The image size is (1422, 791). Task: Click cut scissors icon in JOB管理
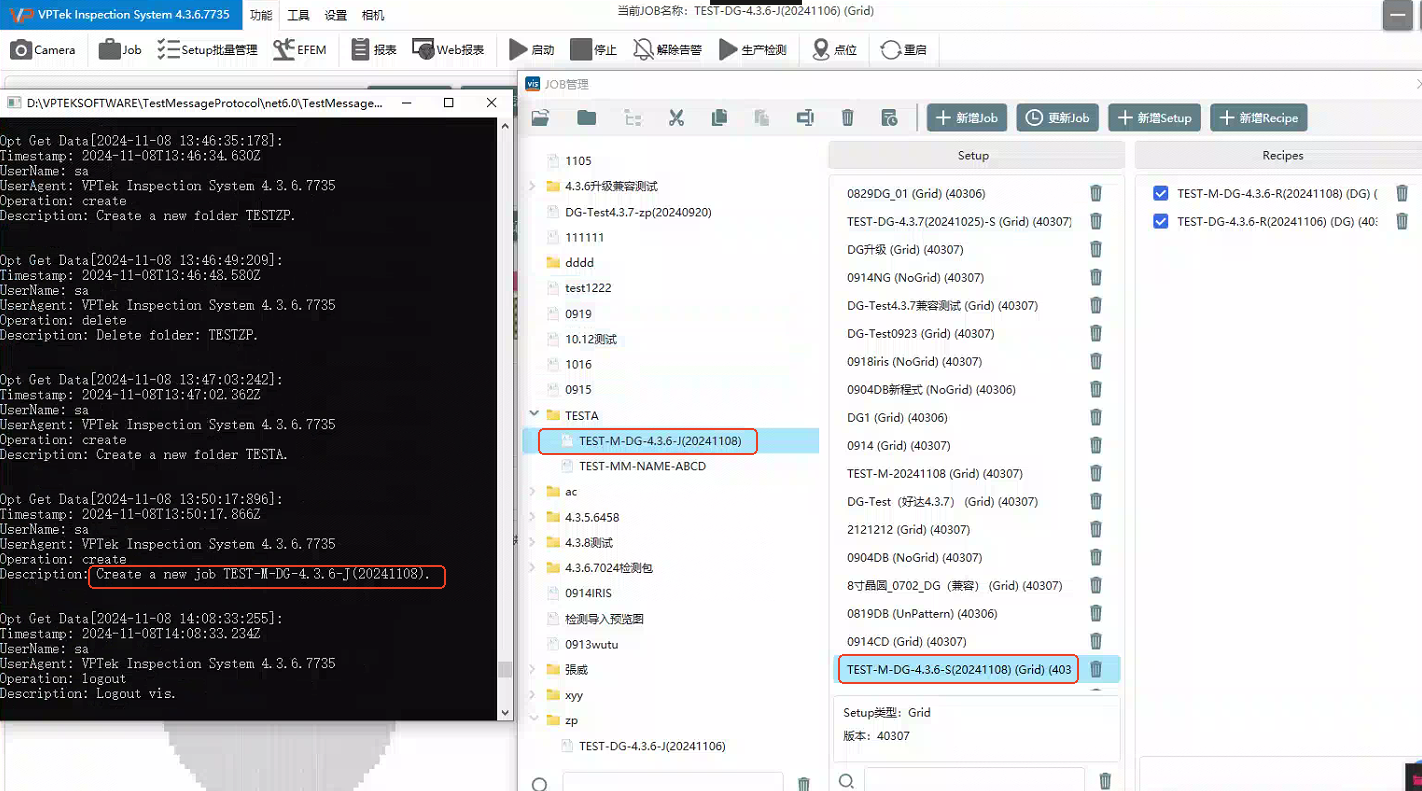(x=676, y=118)
